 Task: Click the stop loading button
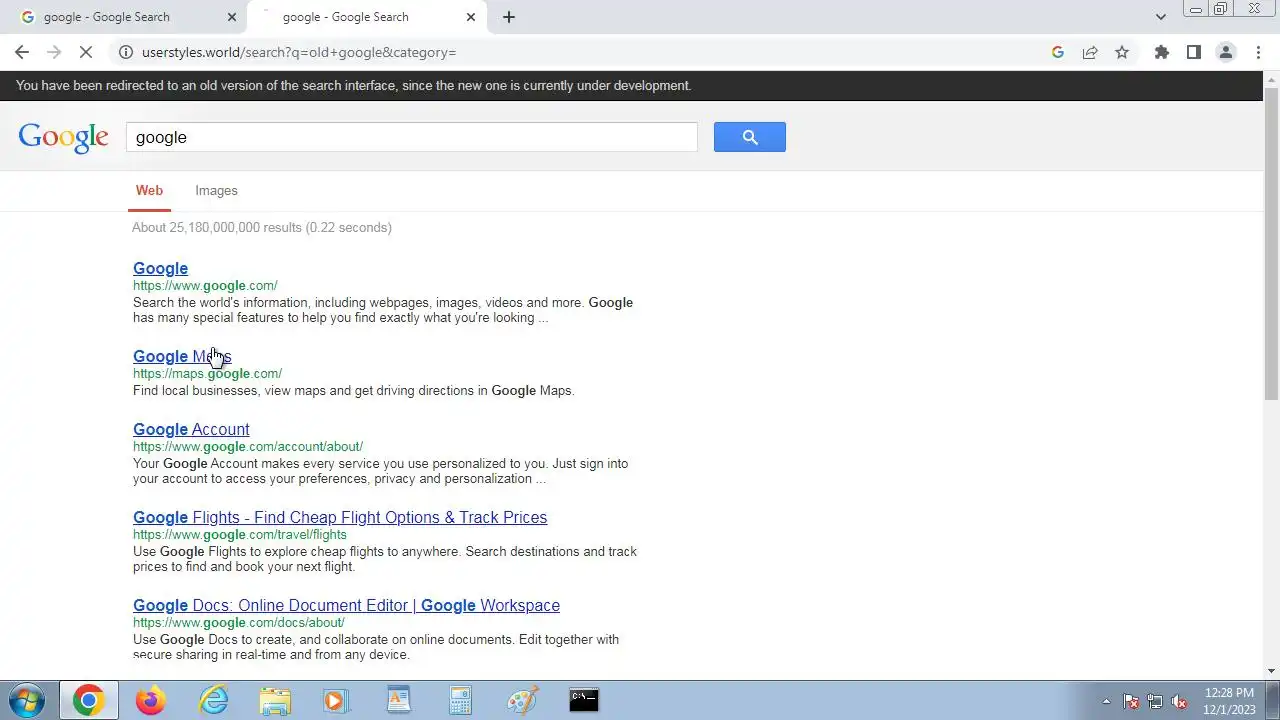86,52
